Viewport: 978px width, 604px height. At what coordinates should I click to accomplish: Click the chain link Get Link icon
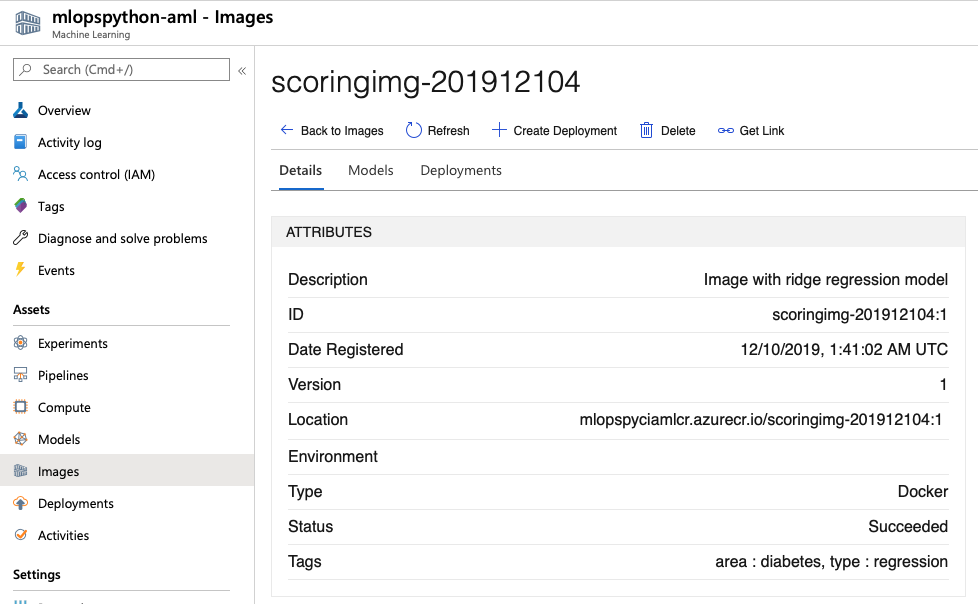[725, 130]
